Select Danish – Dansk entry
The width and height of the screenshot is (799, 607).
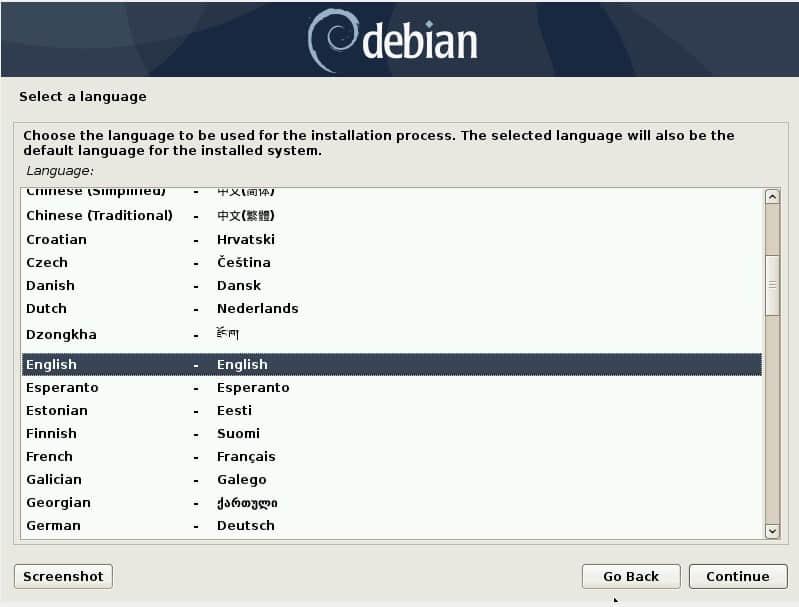click(390, 286)
